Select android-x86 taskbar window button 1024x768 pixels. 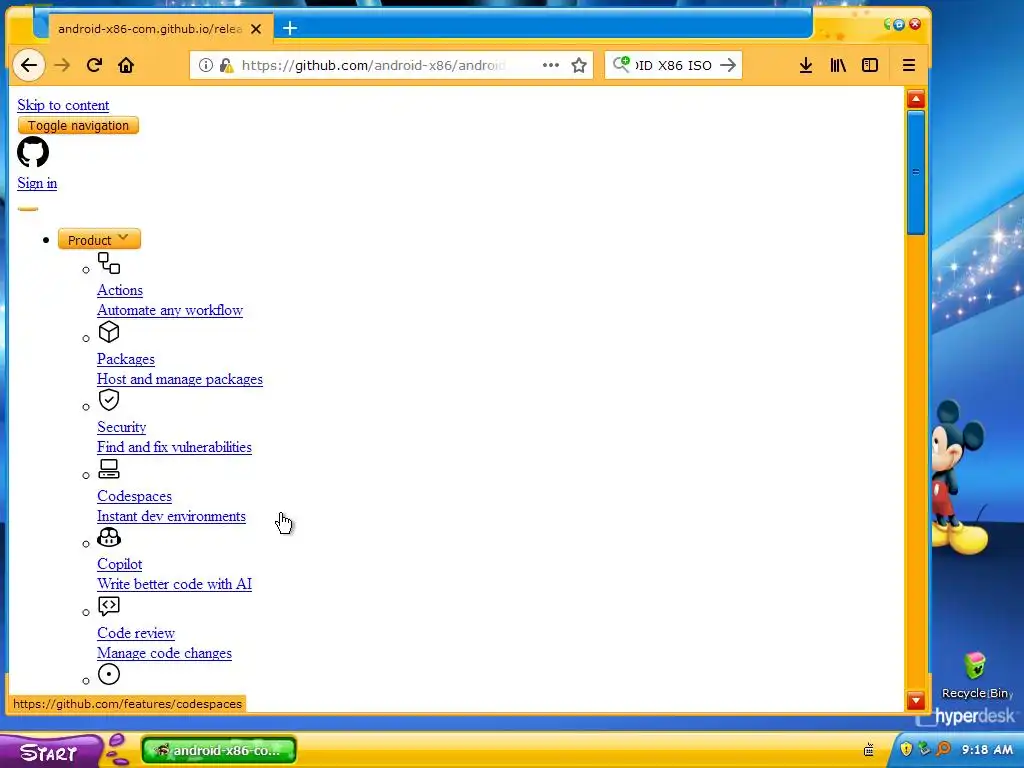point(219,750)
